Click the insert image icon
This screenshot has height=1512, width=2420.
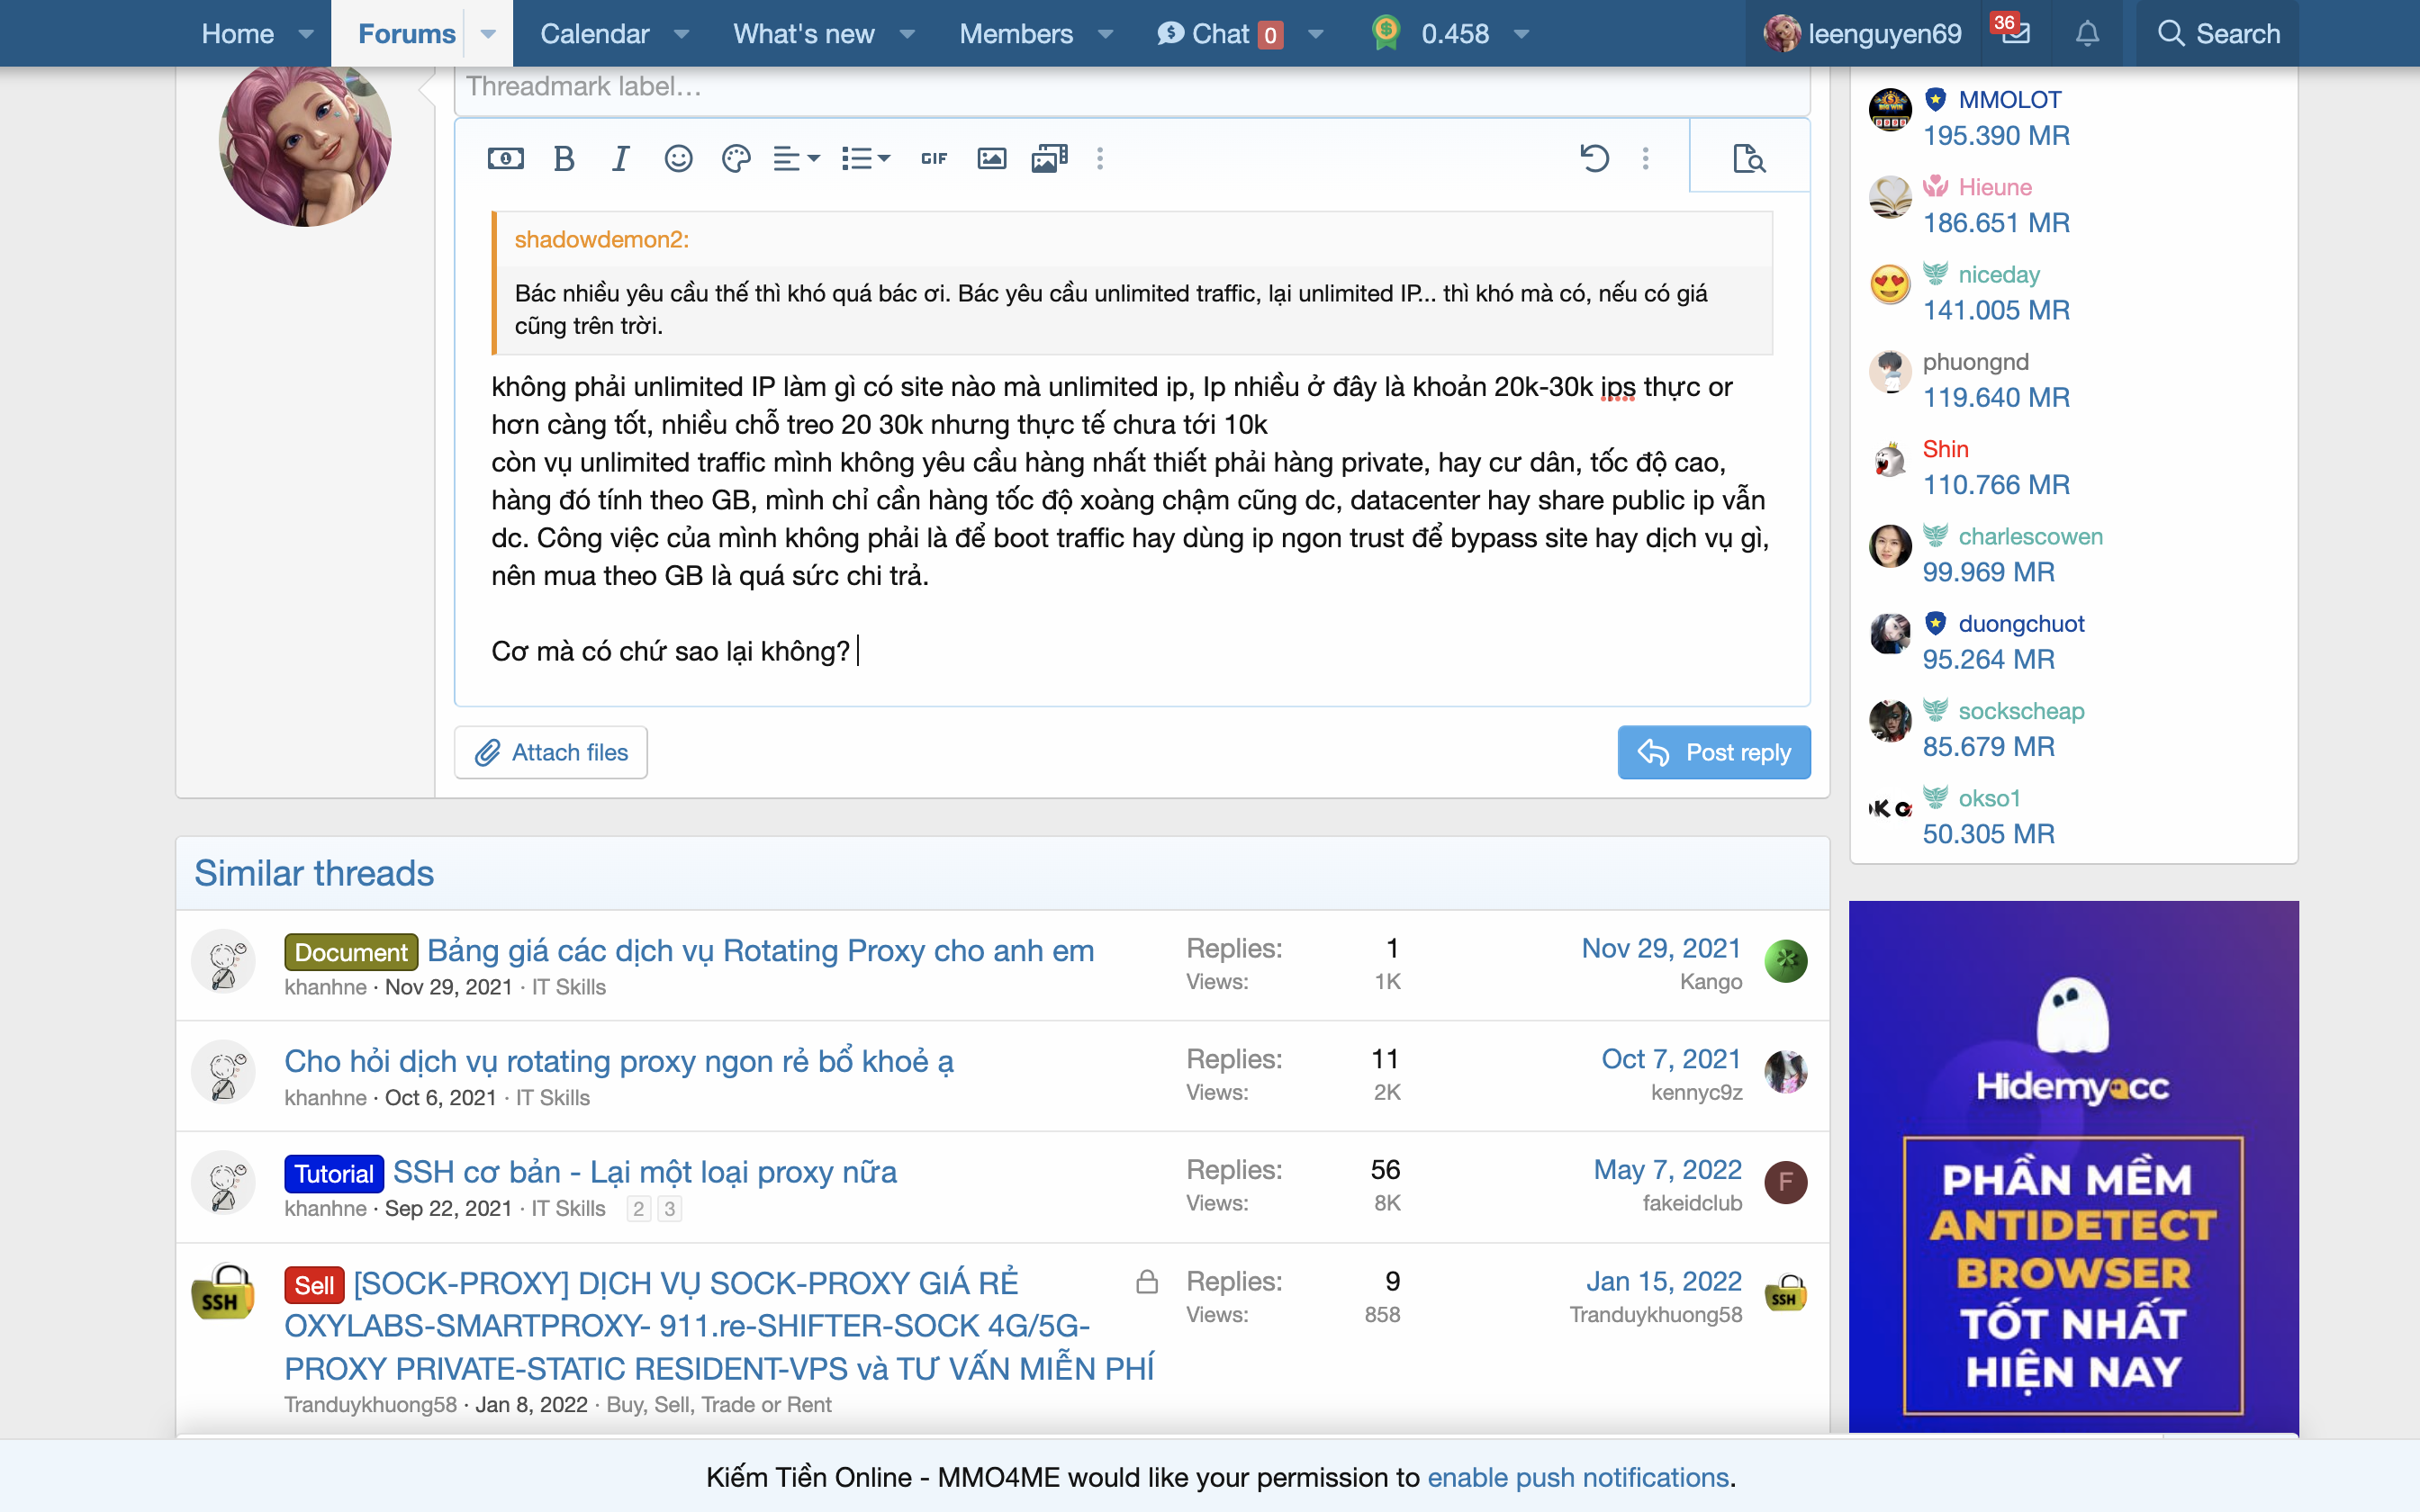[991, 158]
